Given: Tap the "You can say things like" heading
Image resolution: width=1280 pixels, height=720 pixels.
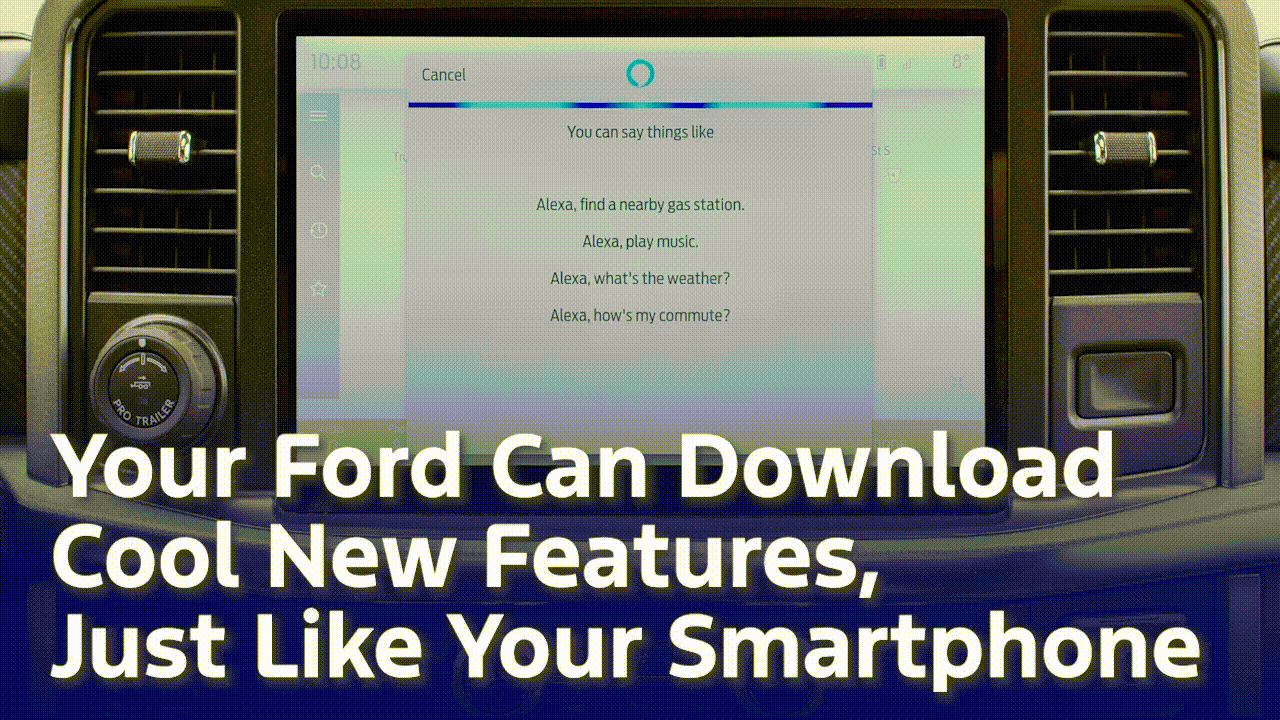Looking at the screenshot, I should (x=640, y=132).
